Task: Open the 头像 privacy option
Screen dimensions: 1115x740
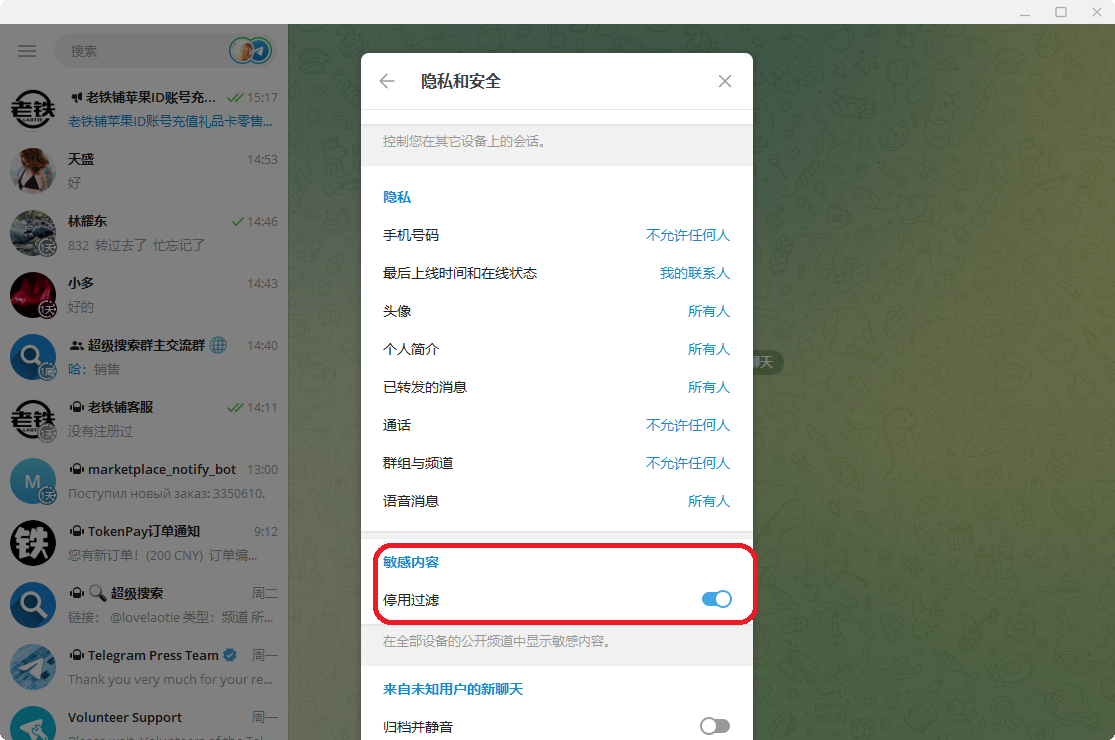Action: [x=556, y=311]
